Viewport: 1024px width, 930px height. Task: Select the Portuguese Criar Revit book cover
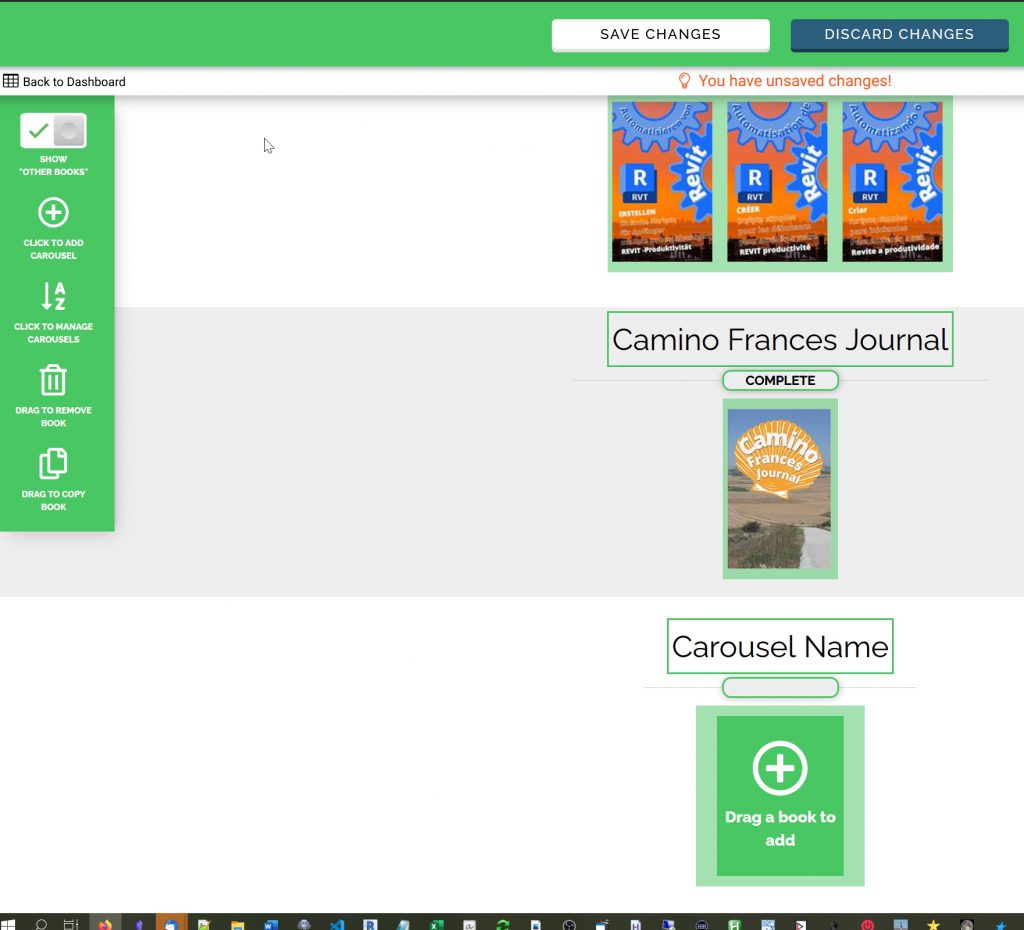point(892,181)
